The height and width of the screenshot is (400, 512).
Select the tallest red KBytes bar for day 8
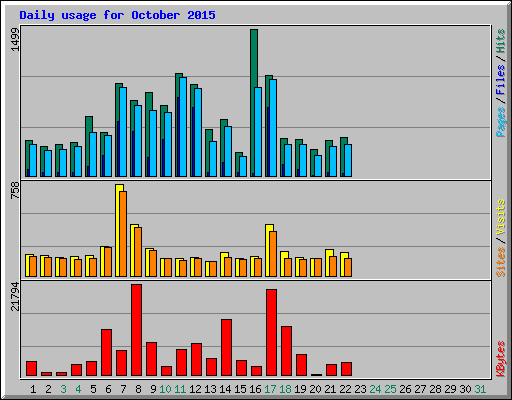[136, 330]
